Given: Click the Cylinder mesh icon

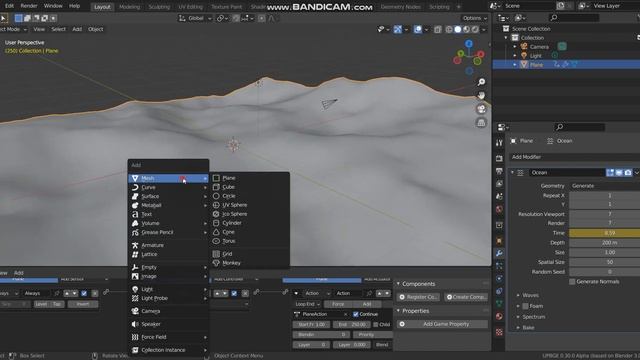Looking at the screenshot, I should coord(216,223).
